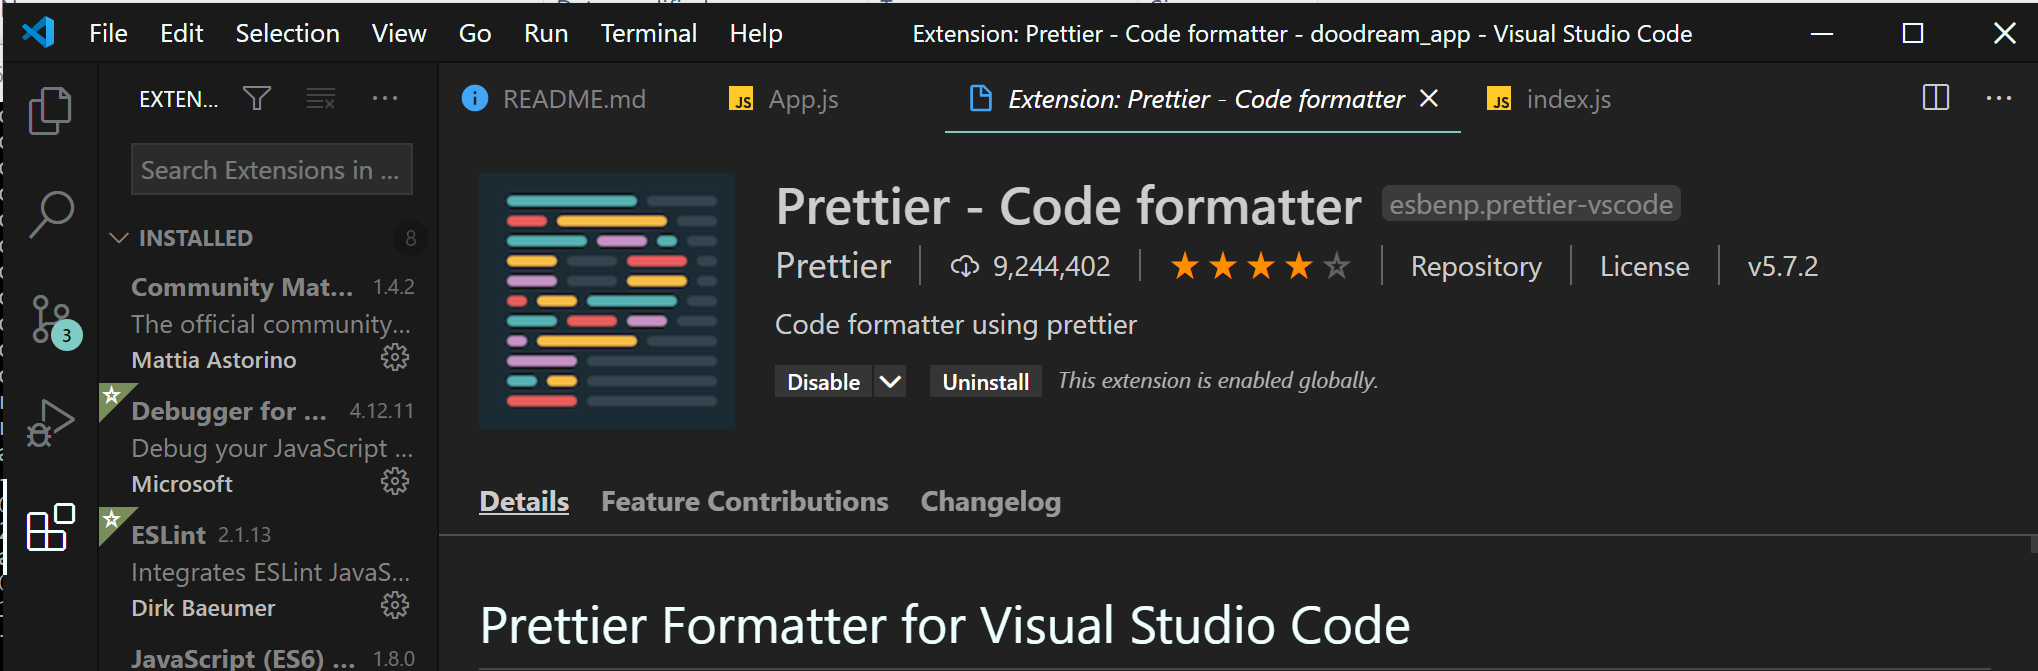
Task: Open Extensions panel more actions menu
Action: [385, 98]
